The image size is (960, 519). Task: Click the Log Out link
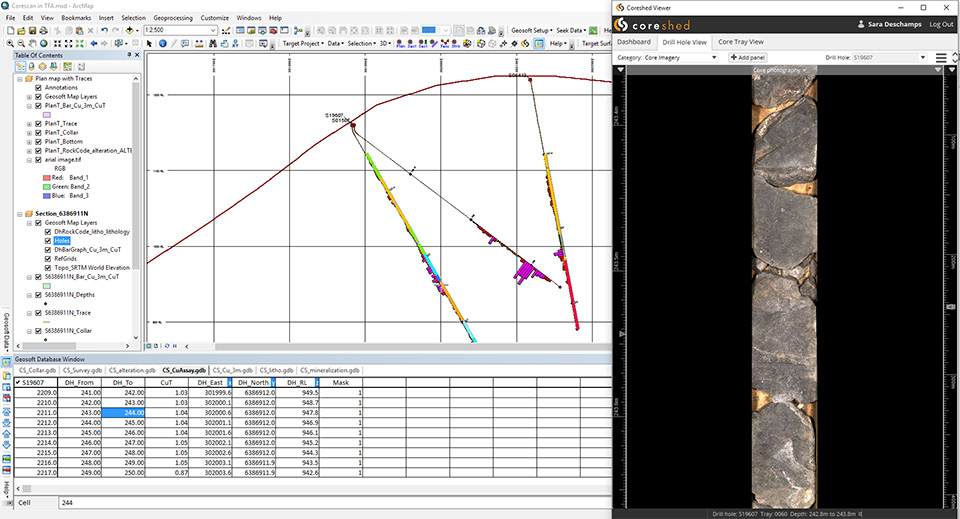pyautogui.click(x=941, y=23)
